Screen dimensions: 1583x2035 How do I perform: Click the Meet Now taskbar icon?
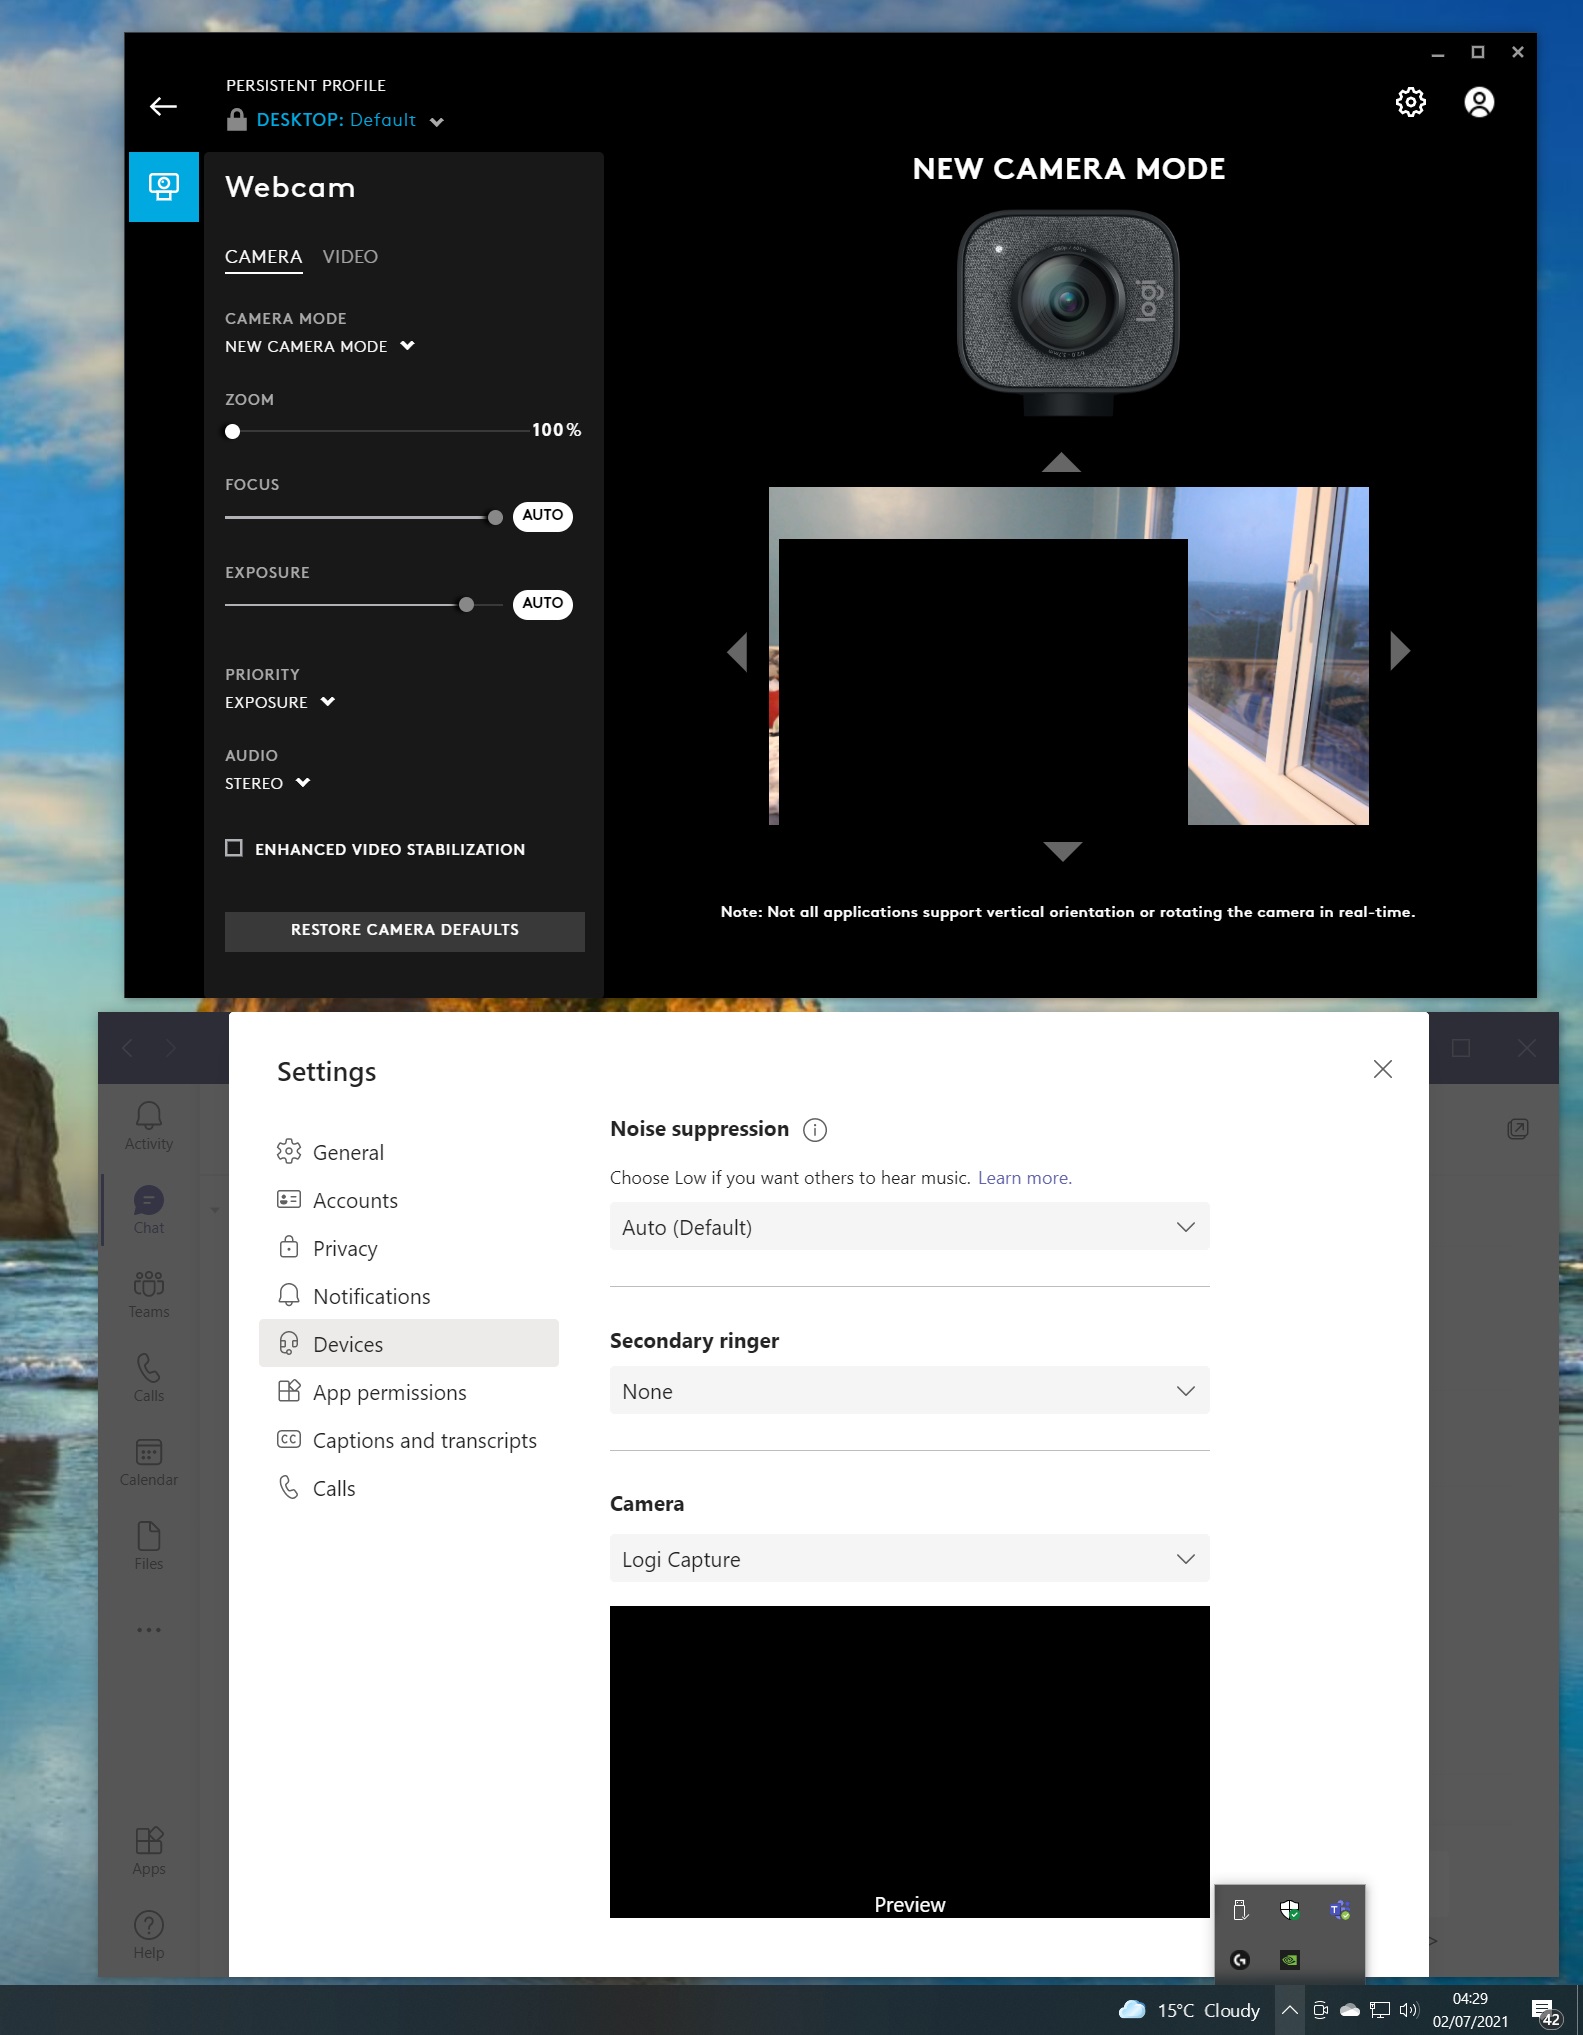[1320, 2010]
